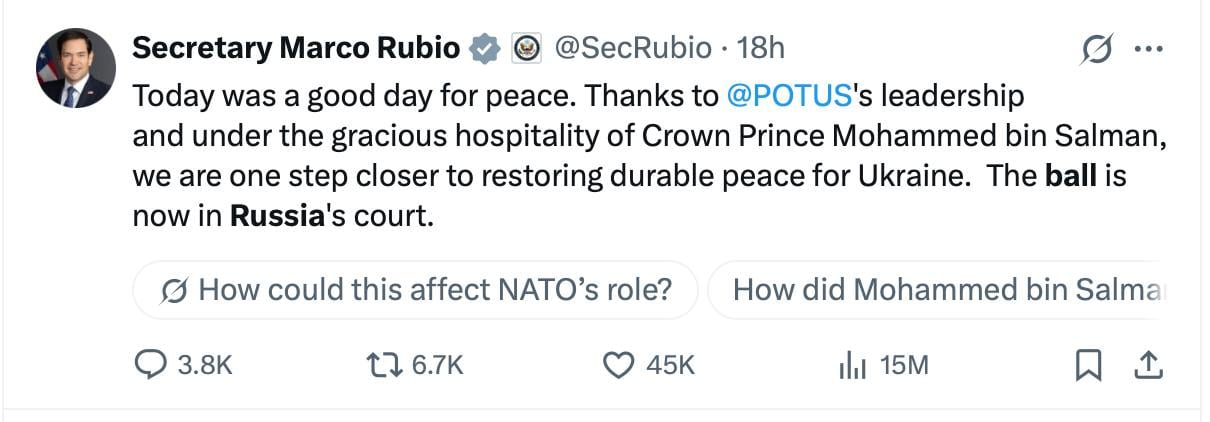Open Marco Rubio's profile picture
The width and height of the screenshot is (1210, 422).
(76, 68)
